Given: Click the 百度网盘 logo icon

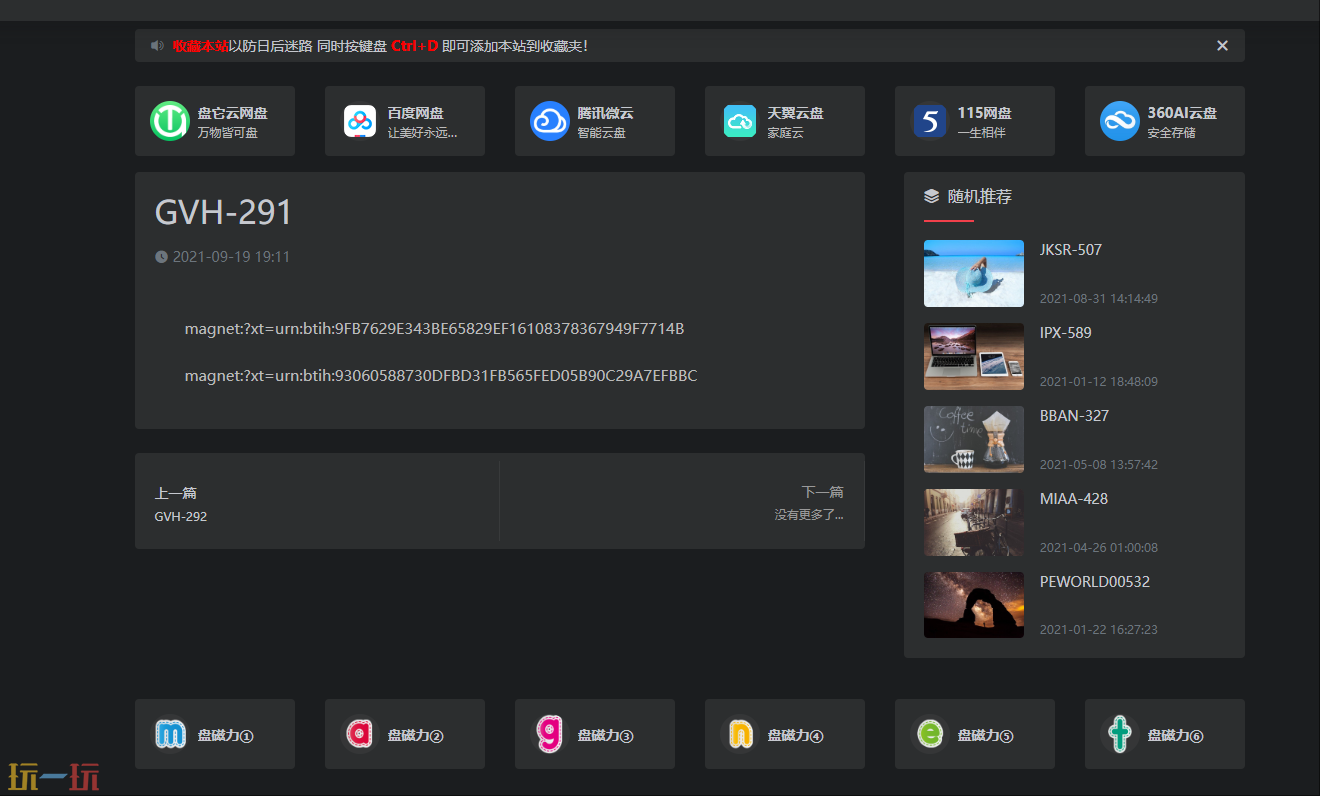Looking at the screenshot, I should coord(360,121).
